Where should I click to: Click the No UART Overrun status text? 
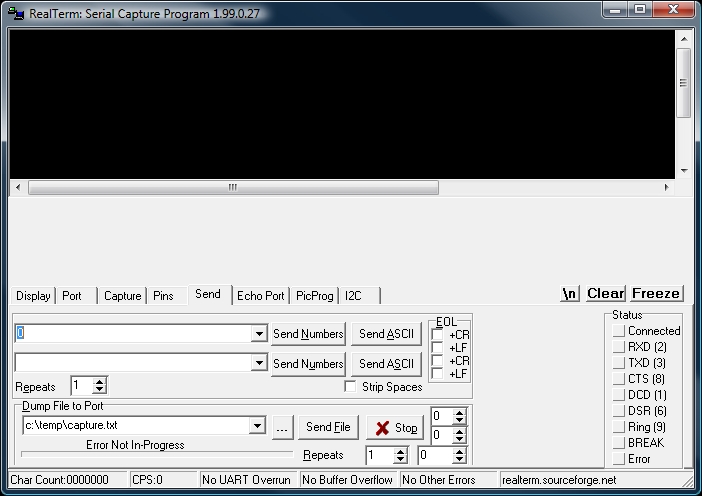pyautogui.click(x=246, y=480)
